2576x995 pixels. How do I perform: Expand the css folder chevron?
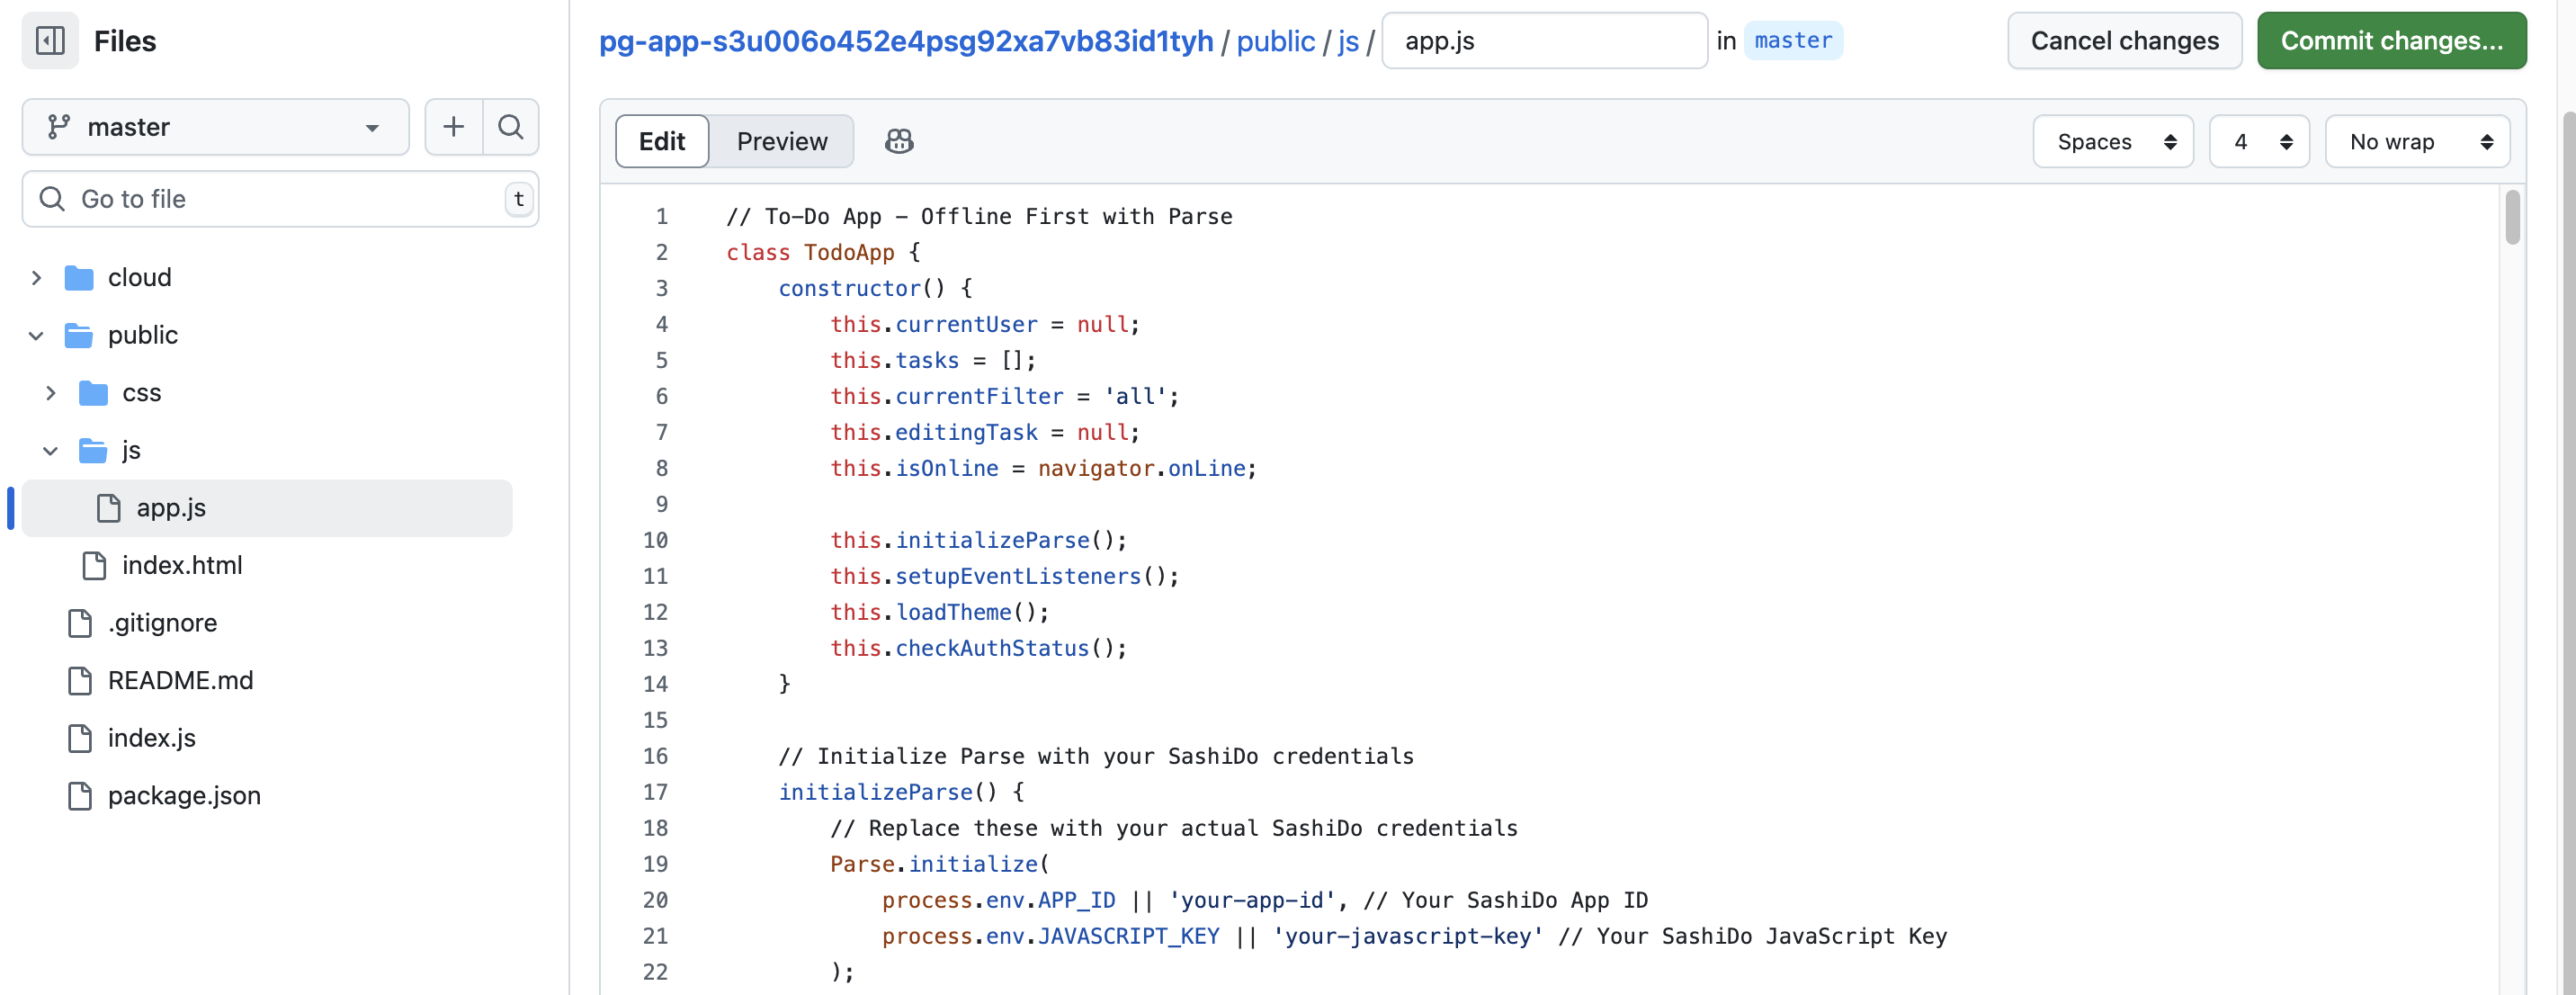(51, 393)
